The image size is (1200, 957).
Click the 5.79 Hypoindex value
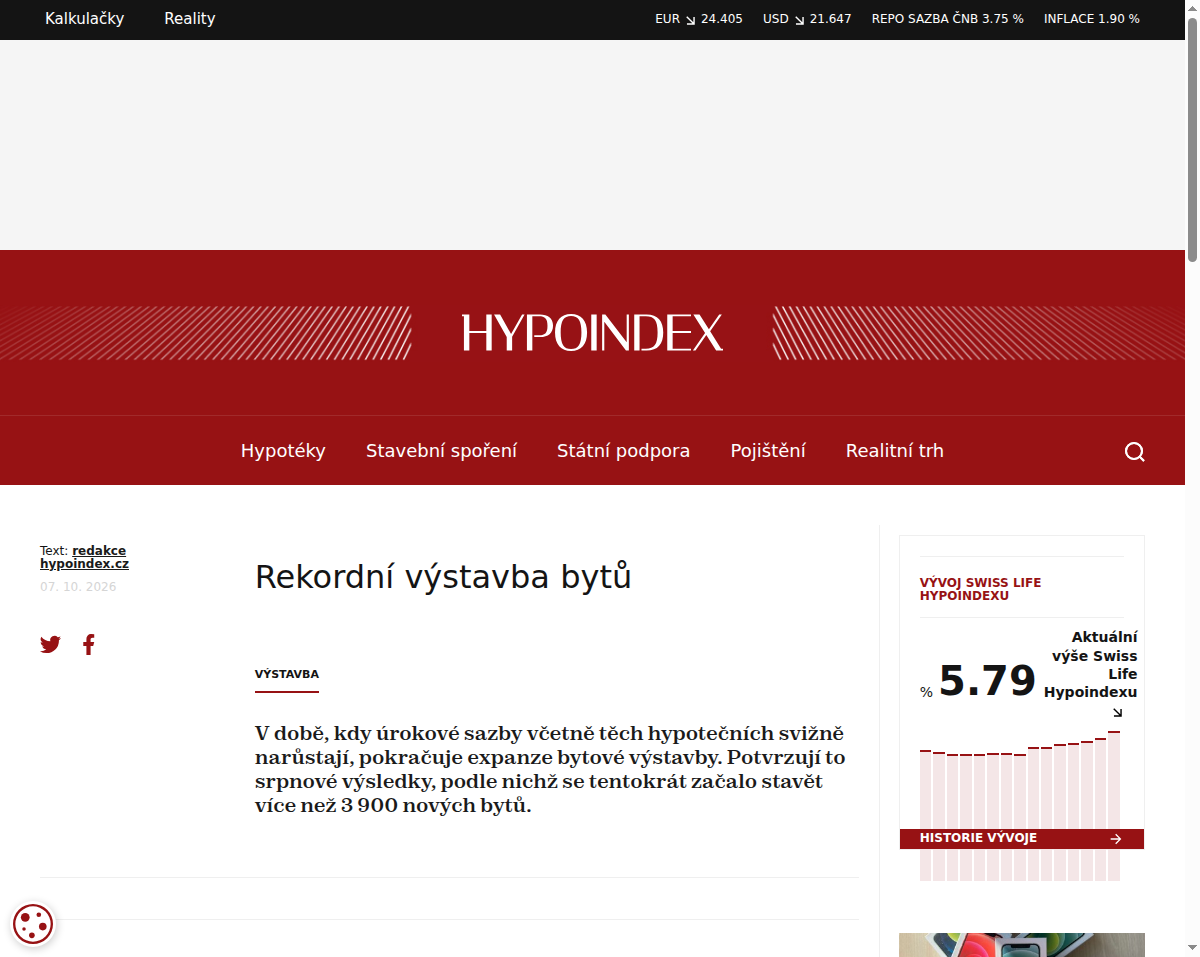987,681
